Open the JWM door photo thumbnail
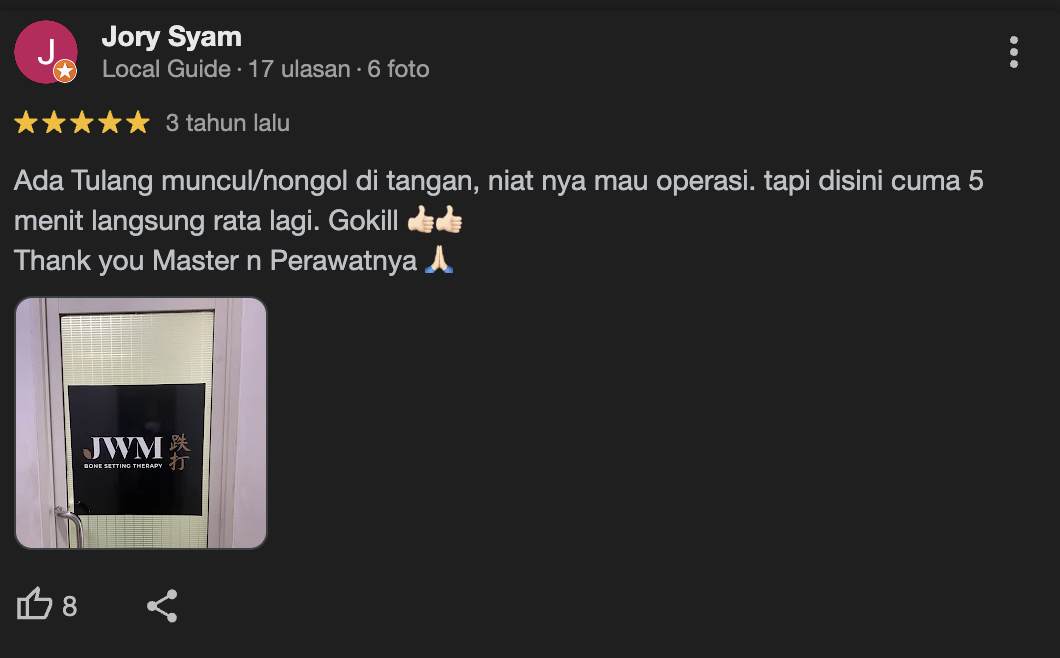This screenshot has width=1060, height=658. click(141, 423)
